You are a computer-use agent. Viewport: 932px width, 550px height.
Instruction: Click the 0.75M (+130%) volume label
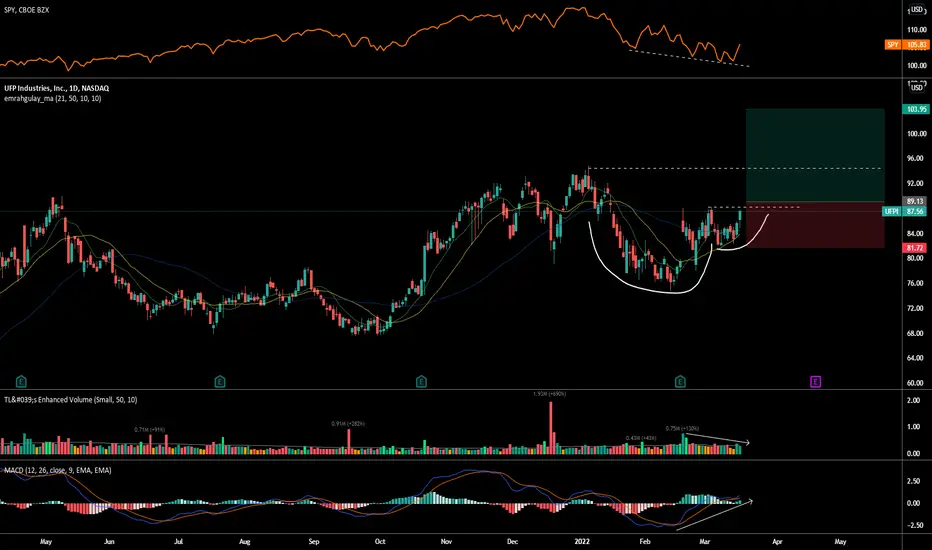(682, 428)
